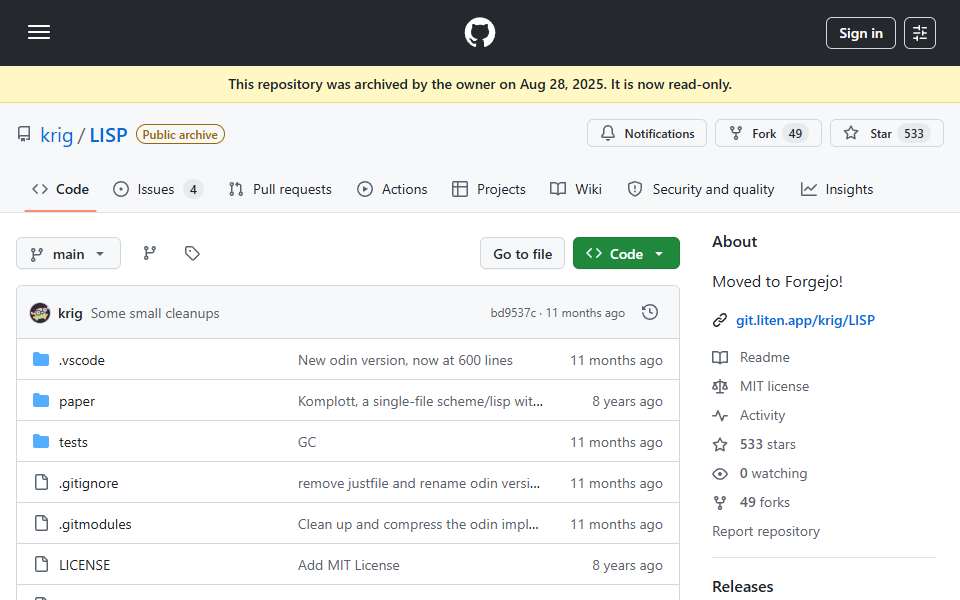The width and height of the screenshot is (960, 600).
Task: Switch to the Issues tab
Action: point(157,189)
